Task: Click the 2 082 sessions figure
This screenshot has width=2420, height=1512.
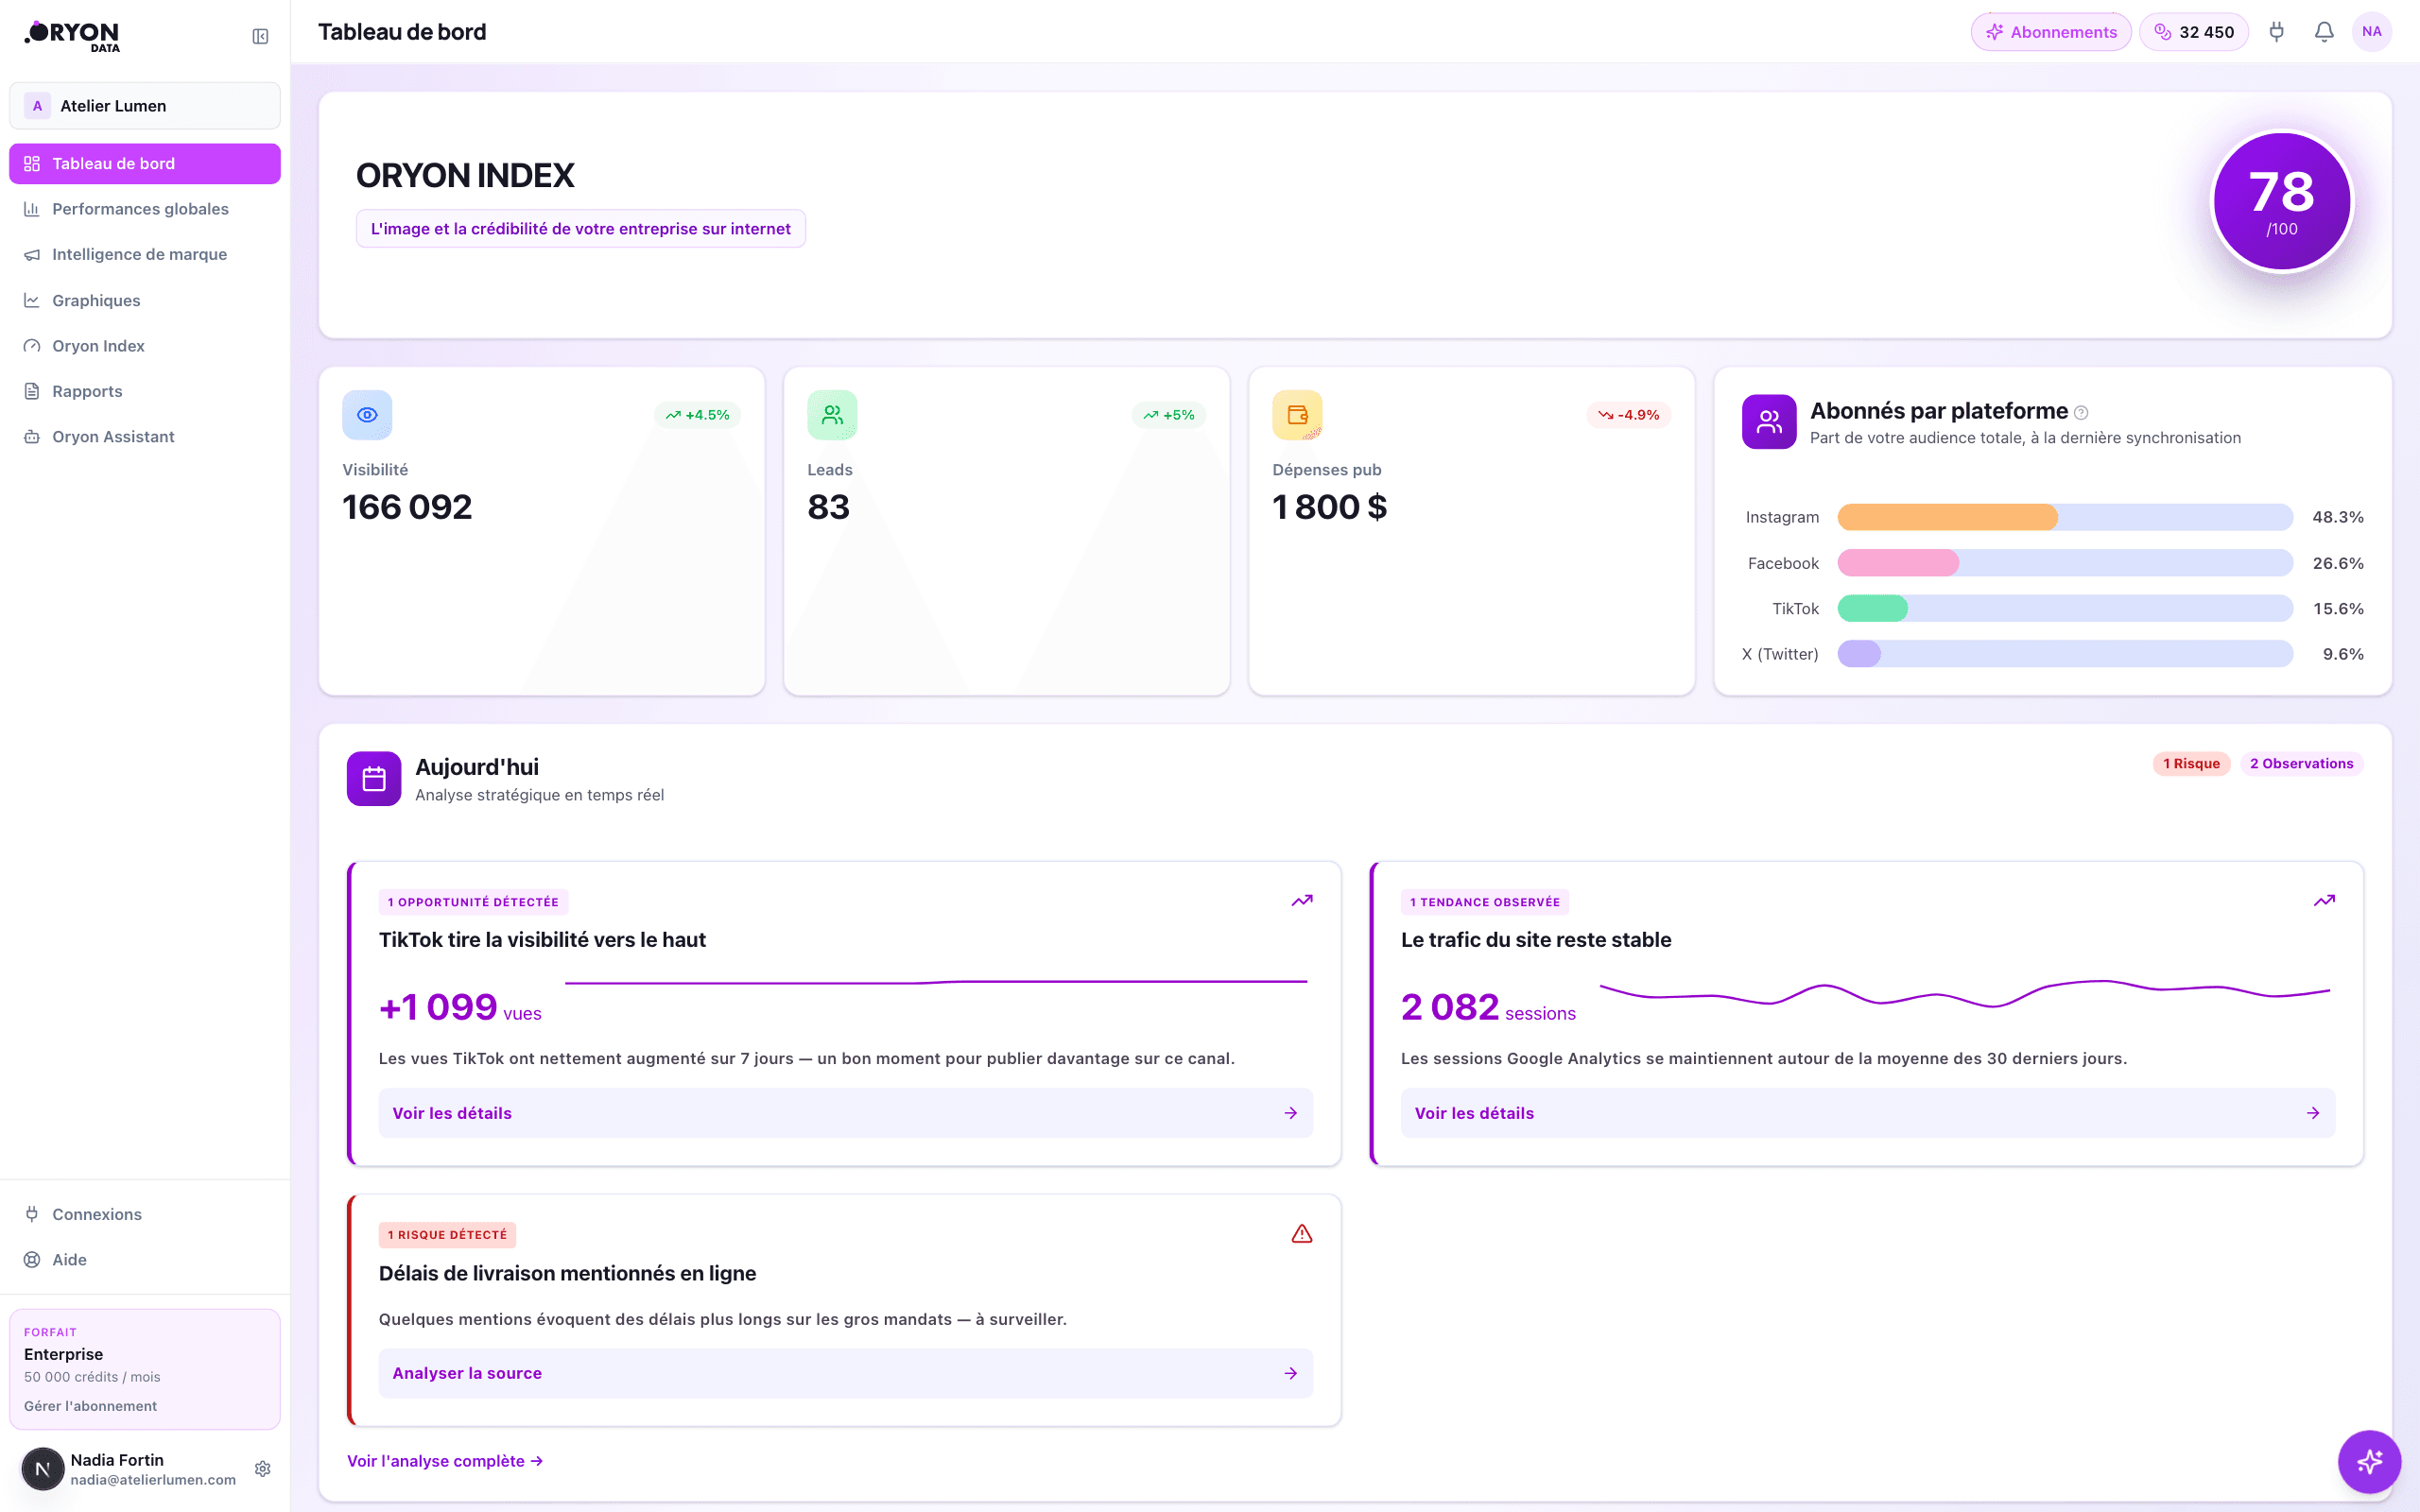Action: pyautogui.click(x=1488, y=1007)
